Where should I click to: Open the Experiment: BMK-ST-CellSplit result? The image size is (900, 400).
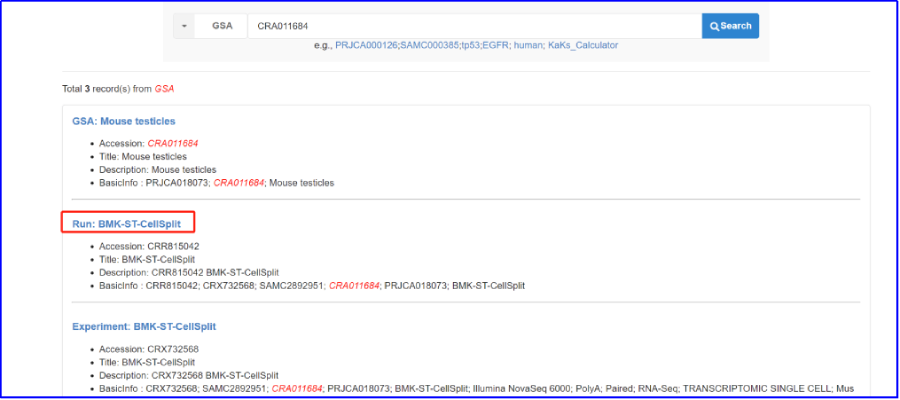point(144,326)
